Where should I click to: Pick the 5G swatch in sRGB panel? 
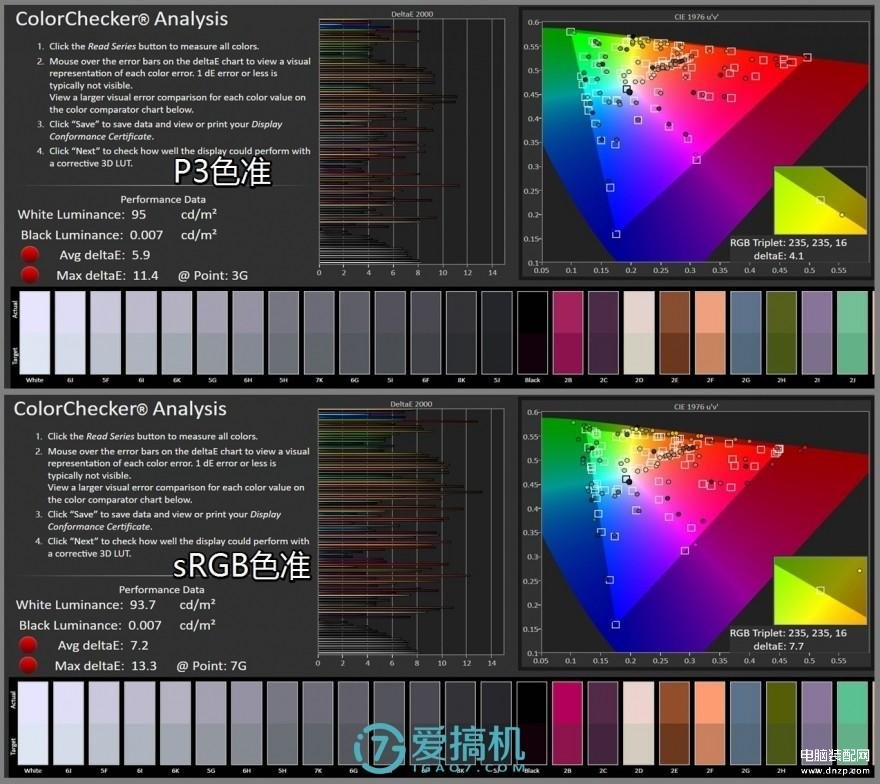211,723
